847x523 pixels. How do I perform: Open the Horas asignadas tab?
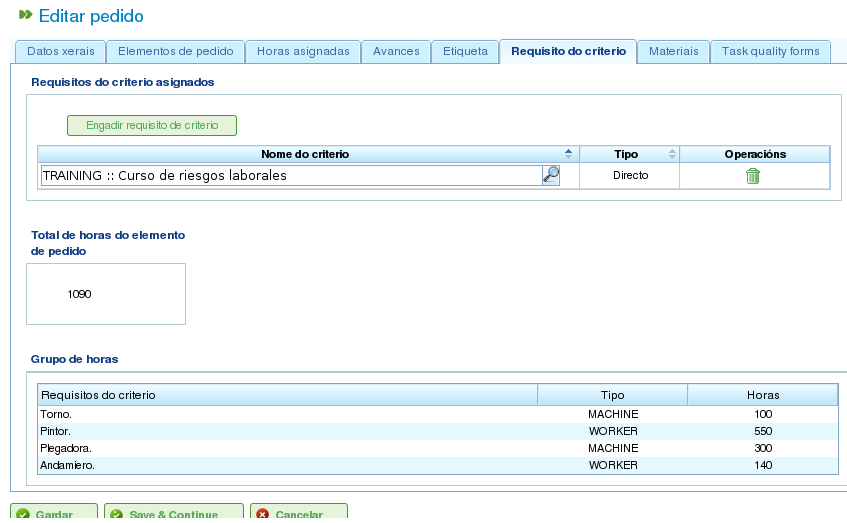pos(303,51)
